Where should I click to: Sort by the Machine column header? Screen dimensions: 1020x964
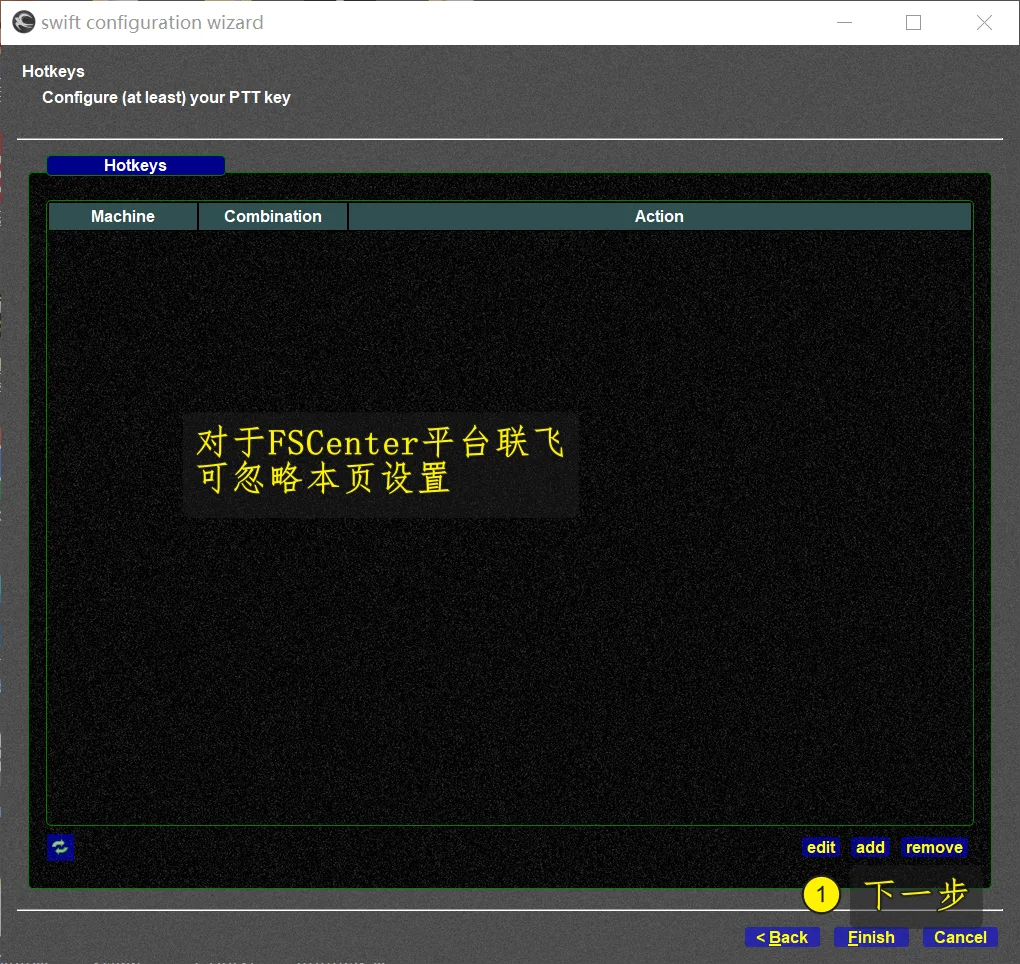[123, 217]
